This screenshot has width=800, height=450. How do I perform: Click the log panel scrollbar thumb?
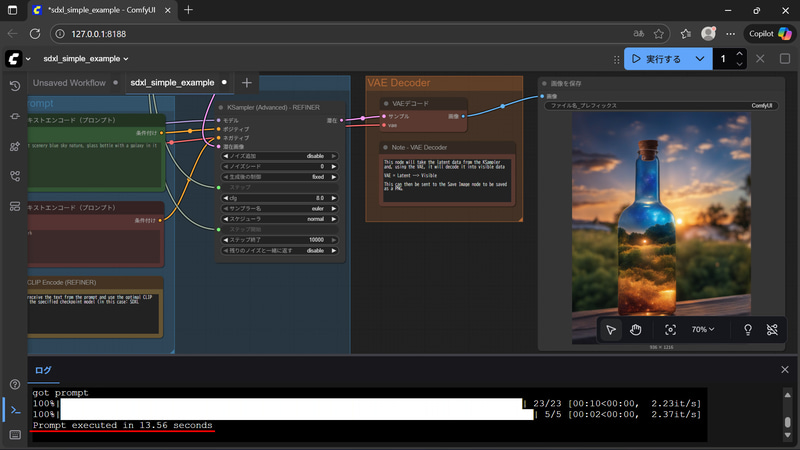click(787, 422)
